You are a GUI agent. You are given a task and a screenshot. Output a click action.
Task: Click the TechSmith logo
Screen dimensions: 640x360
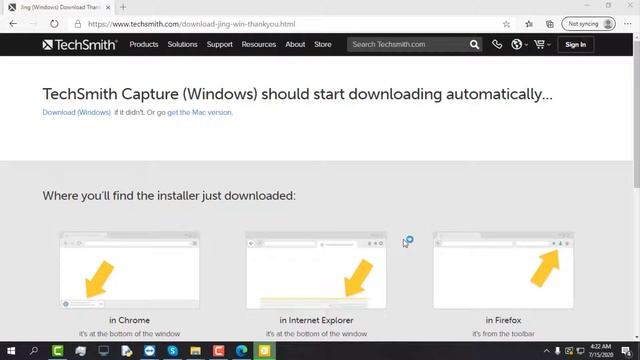(x=80, y=44)
